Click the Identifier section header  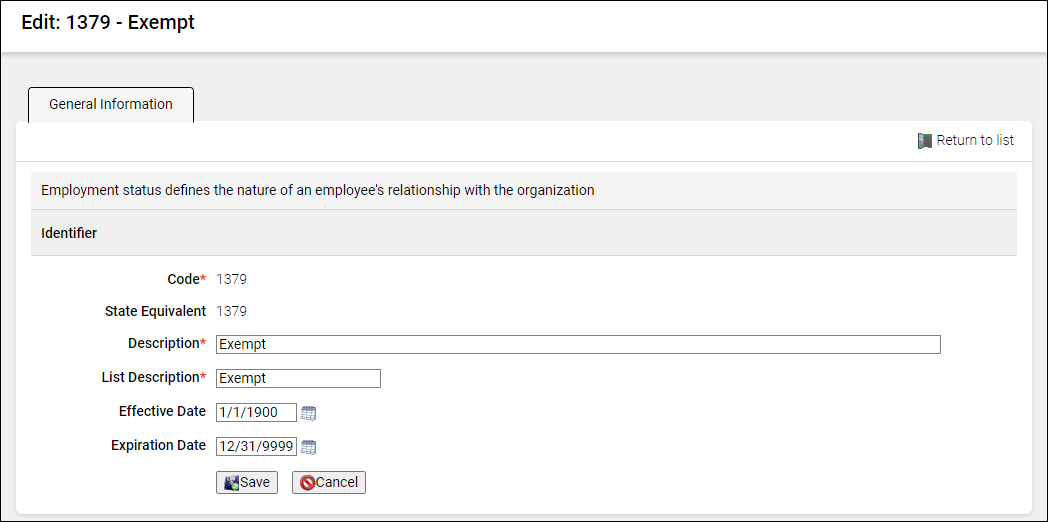pos(69,233)
